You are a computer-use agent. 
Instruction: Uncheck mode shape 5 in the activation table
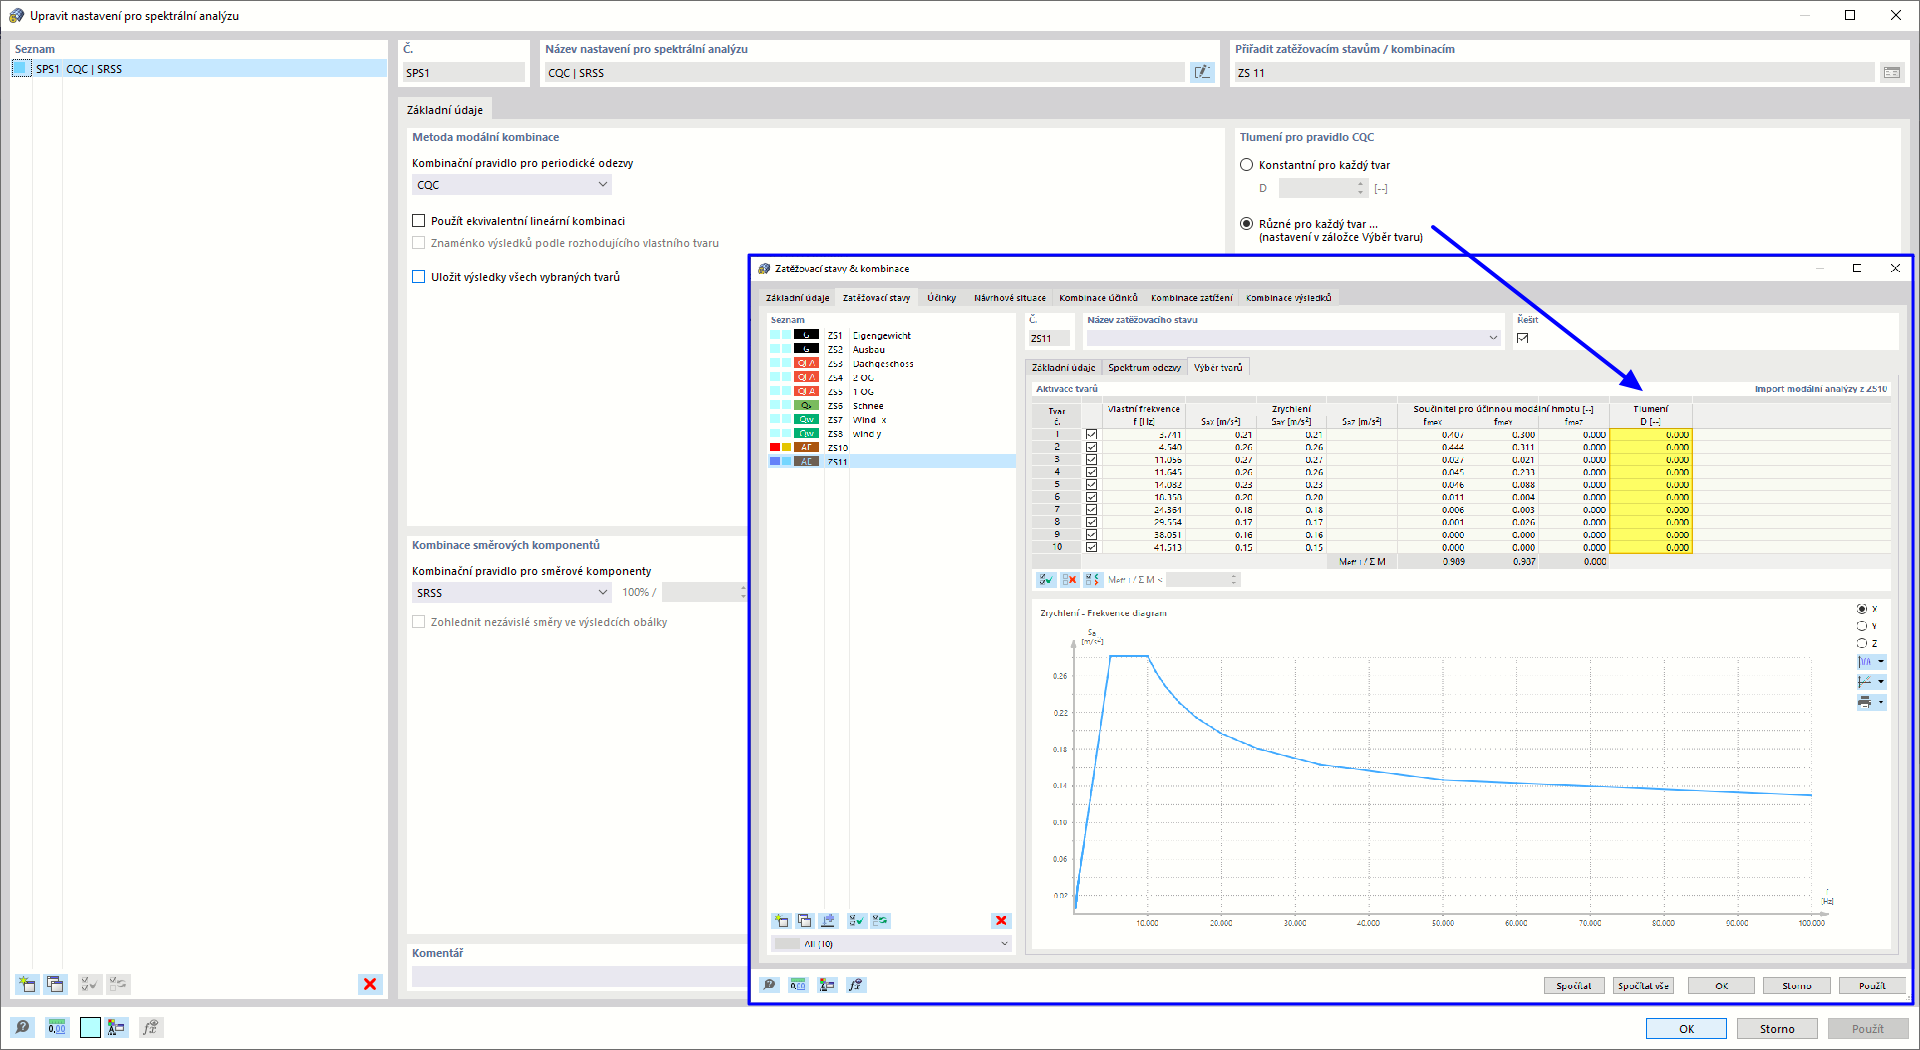tap(1091, 485)
